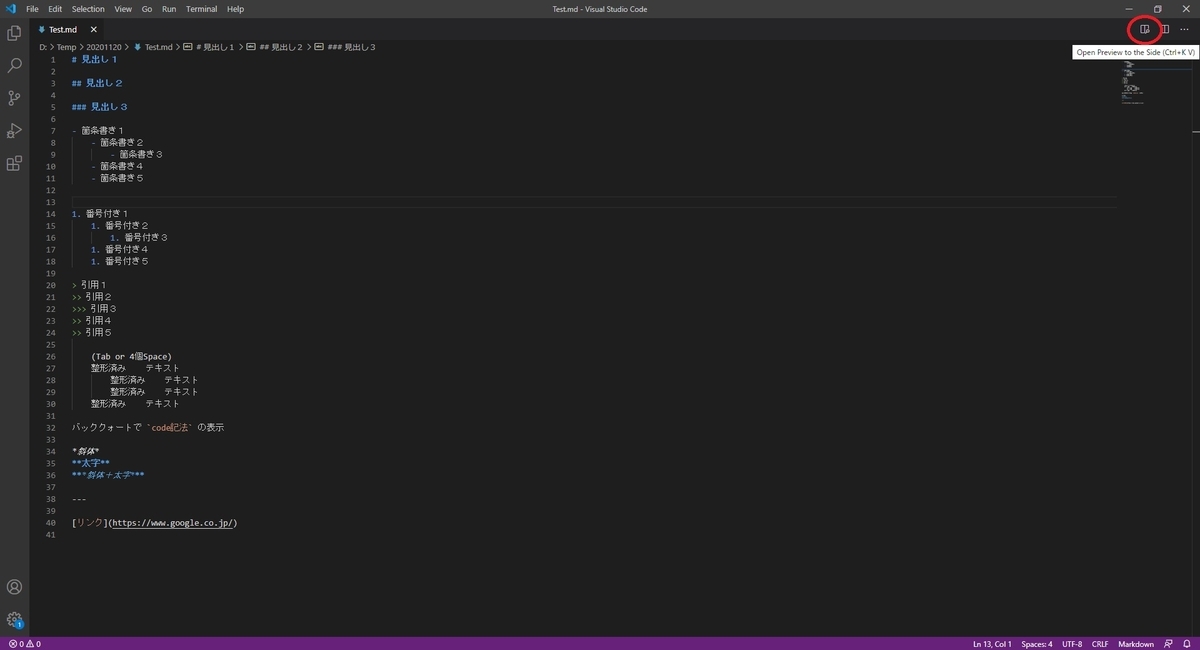Open the Run menu
Viewport: 1200px width, 650px height.
169,9
